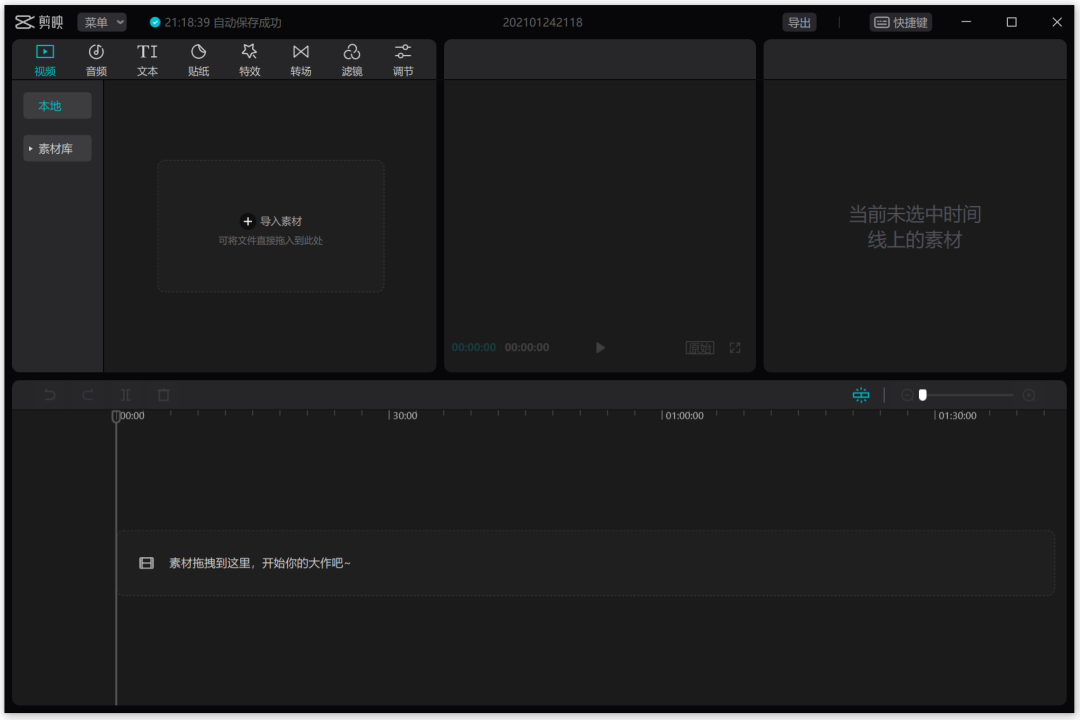Open the 转场 (Transition) panel
The width and height of the screenshot is (1080, 720).
click(x=301, y=59)
